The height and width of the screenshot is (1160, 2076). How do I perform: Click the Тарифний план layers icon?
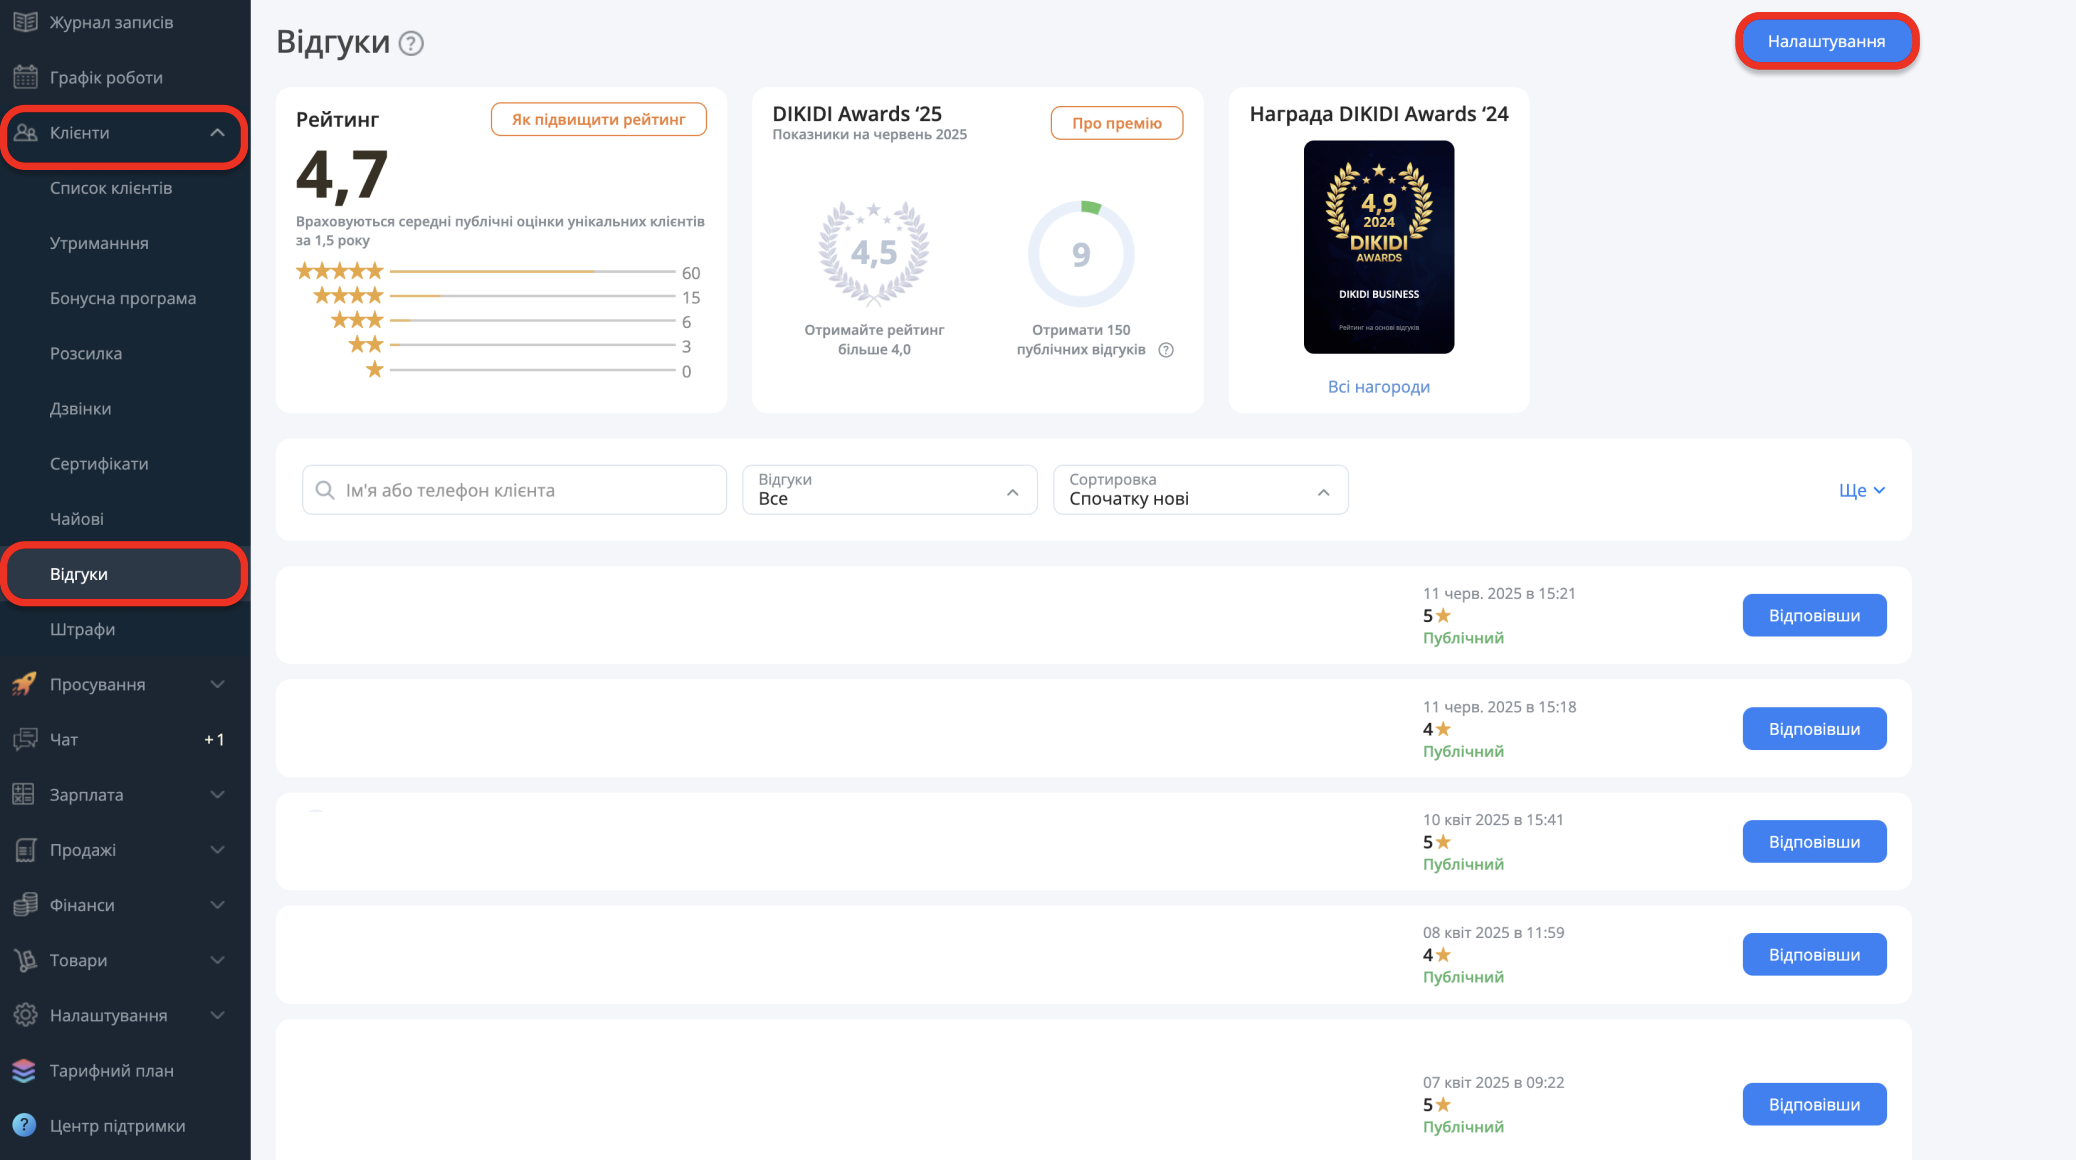tap(25, 1070)
